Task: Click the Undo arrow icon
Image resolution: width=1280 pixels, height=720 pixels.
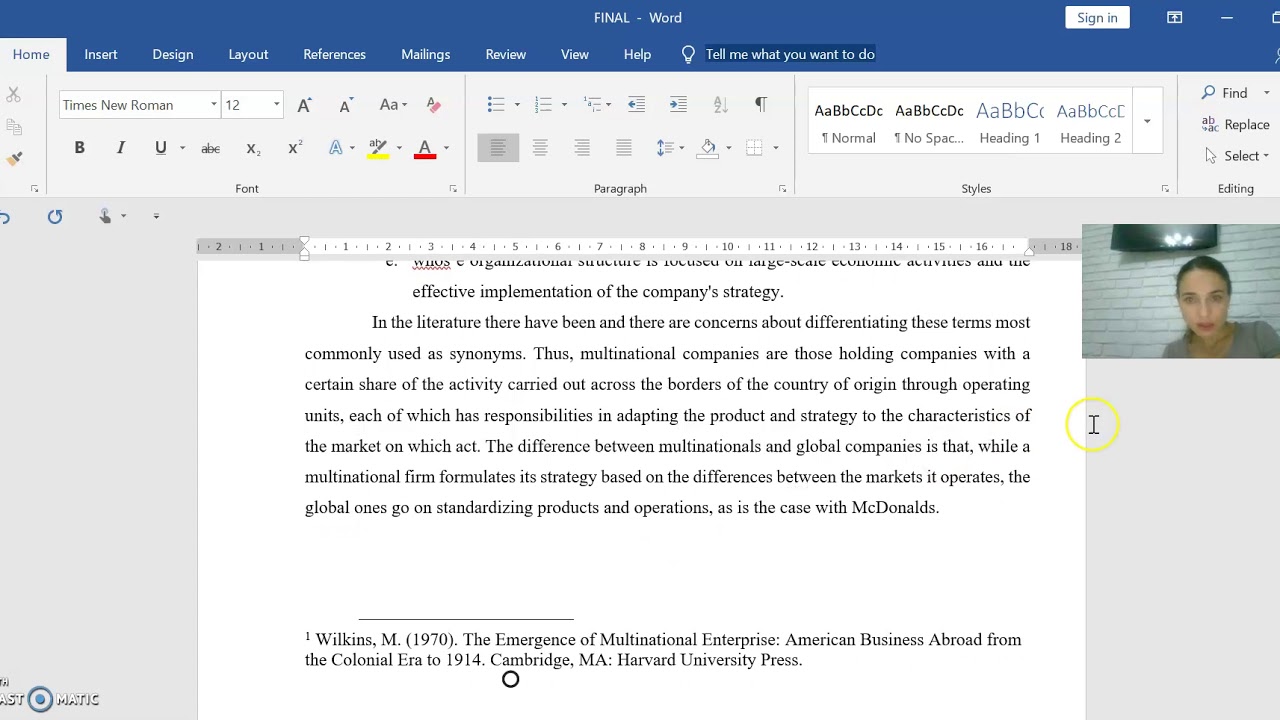Action: coord(5,217)
